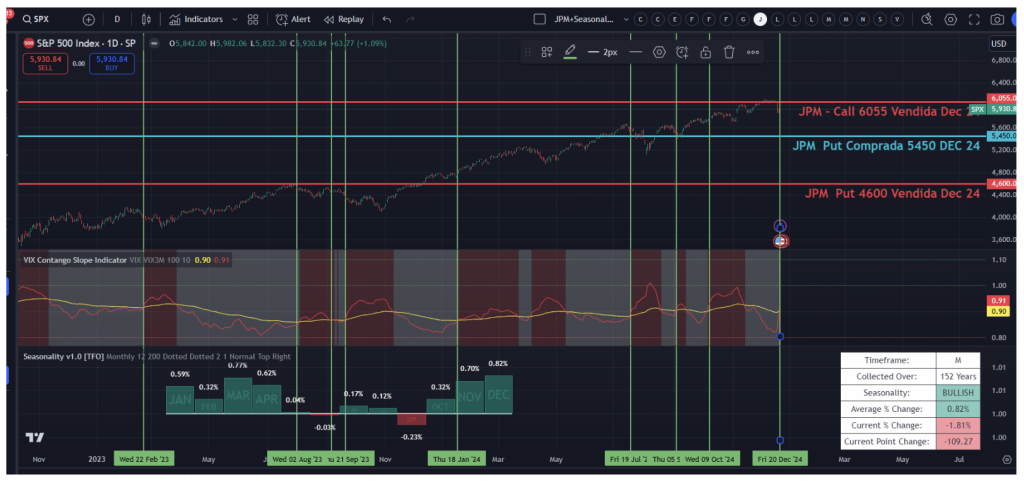The height and width of the screenshot is (484, 1024).
Task: Expand the JPM+Seasonal layout dropdown
Action: tap(625, 19)
